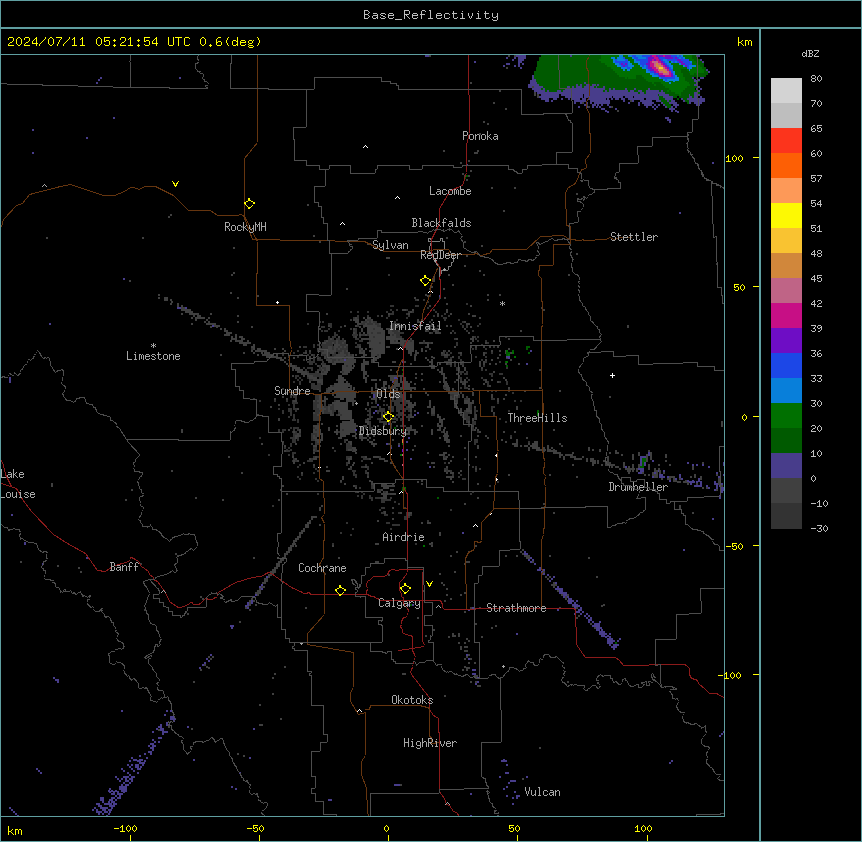The image size is (862, 842).
Task: Select the yellow diamond marker above Calgary label
Action: tap(405, 589)
